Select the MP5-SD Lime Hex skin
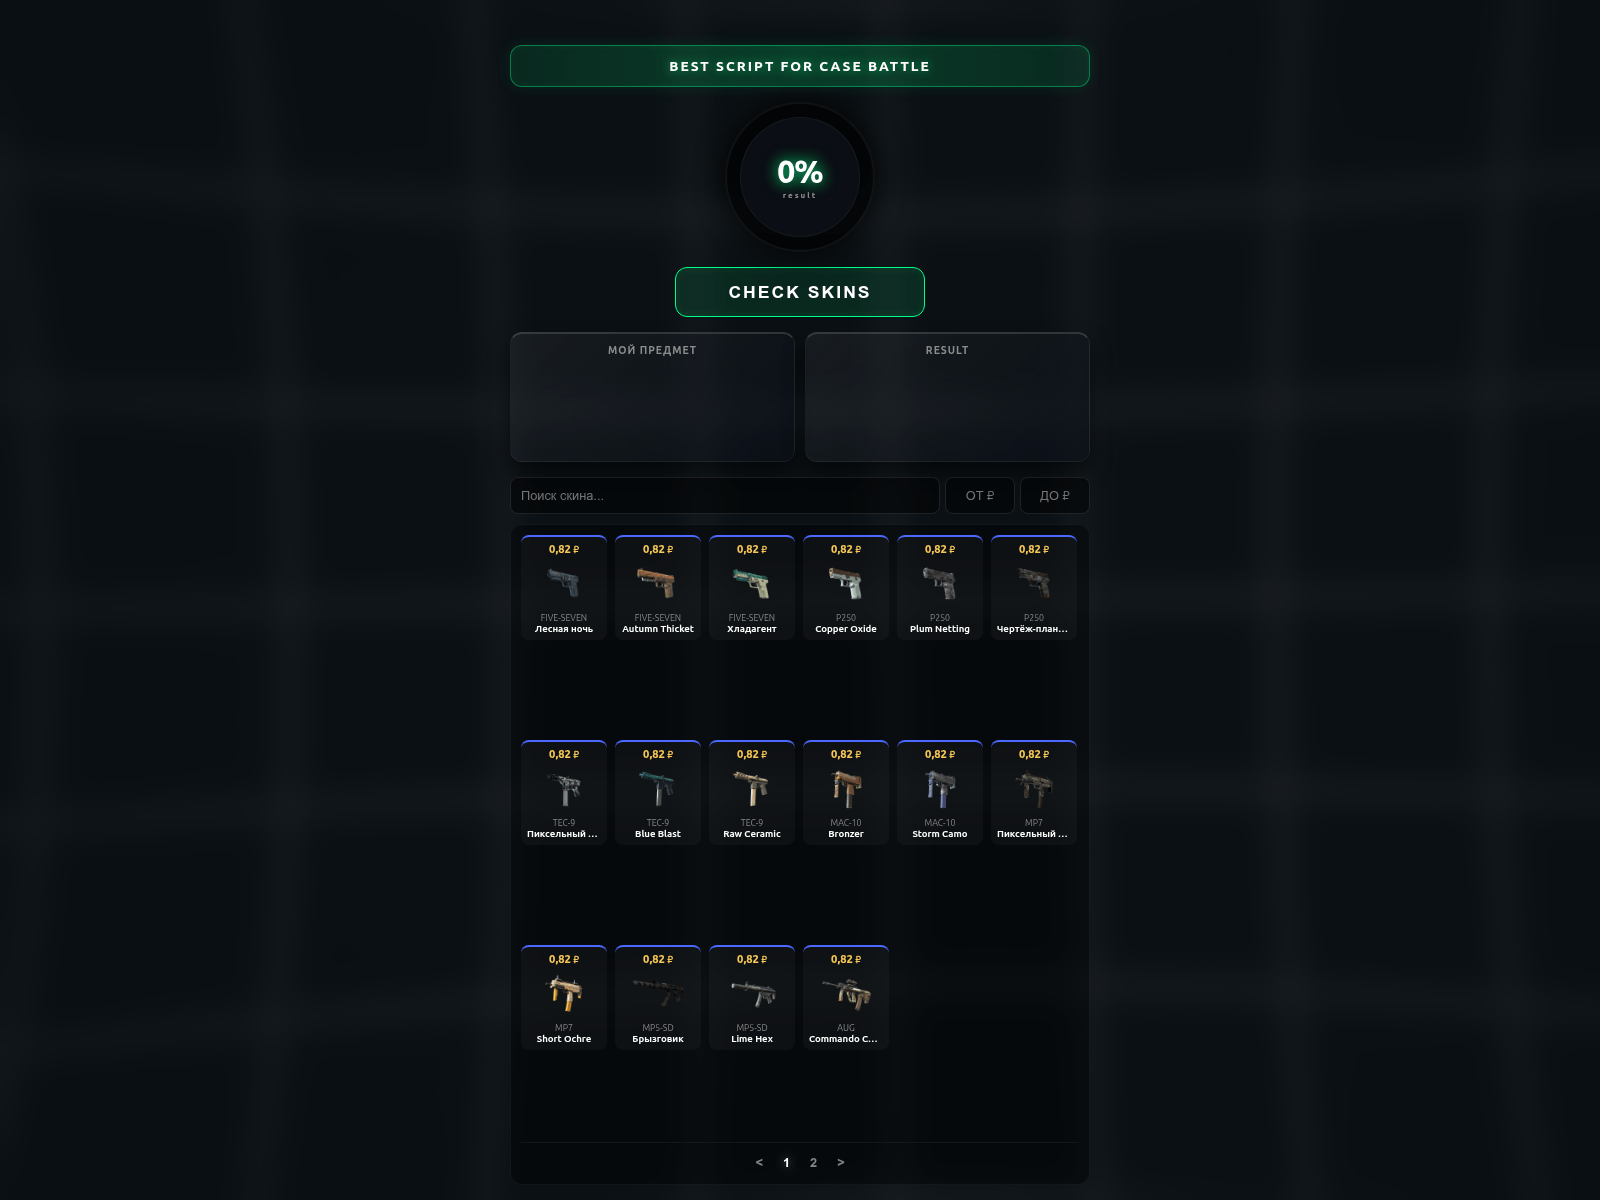1600x1200 pixels. click(x=752, y=997)
